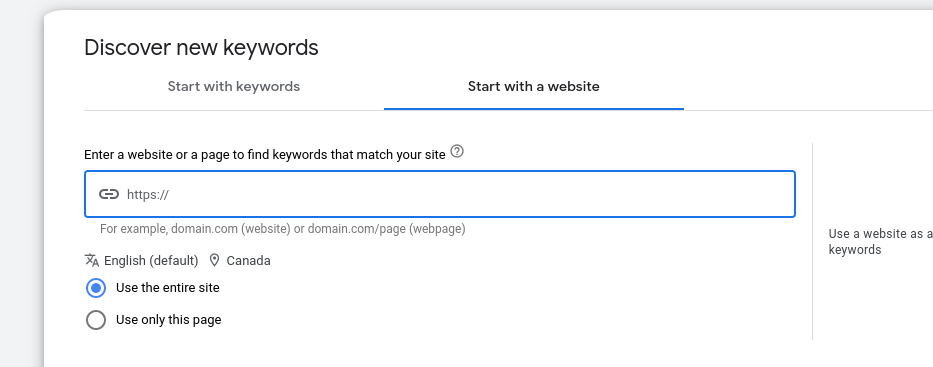
Task: Change the English (default) language setting
Action: pos(151,261)
